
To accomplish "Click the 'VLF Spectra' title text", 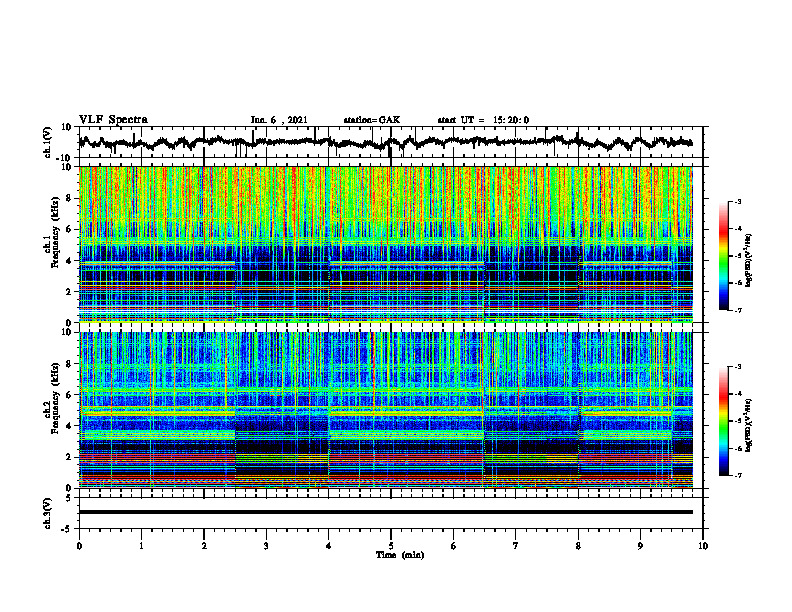I will 113,120.
